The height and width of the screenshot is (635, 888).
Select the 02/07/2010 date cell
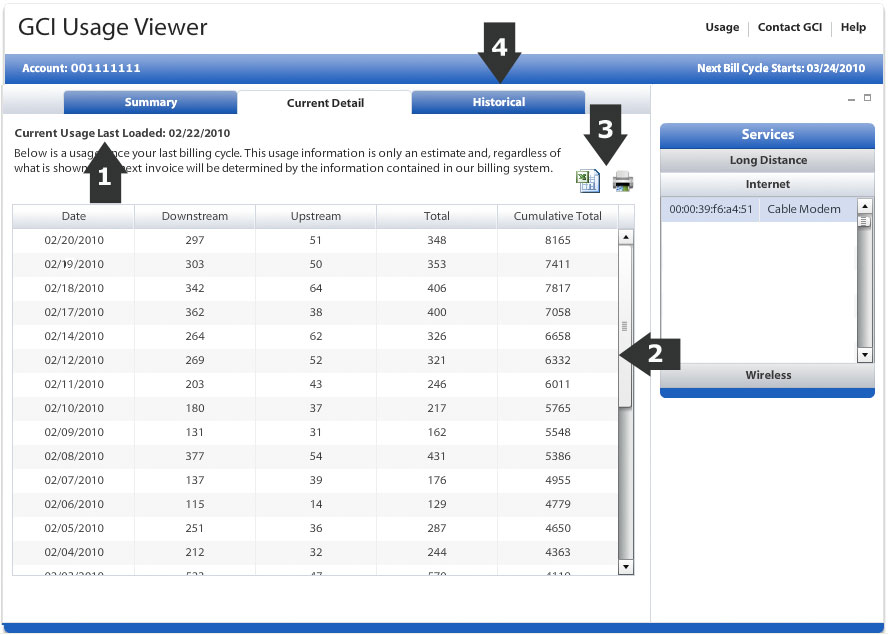[x=74, y=480]
